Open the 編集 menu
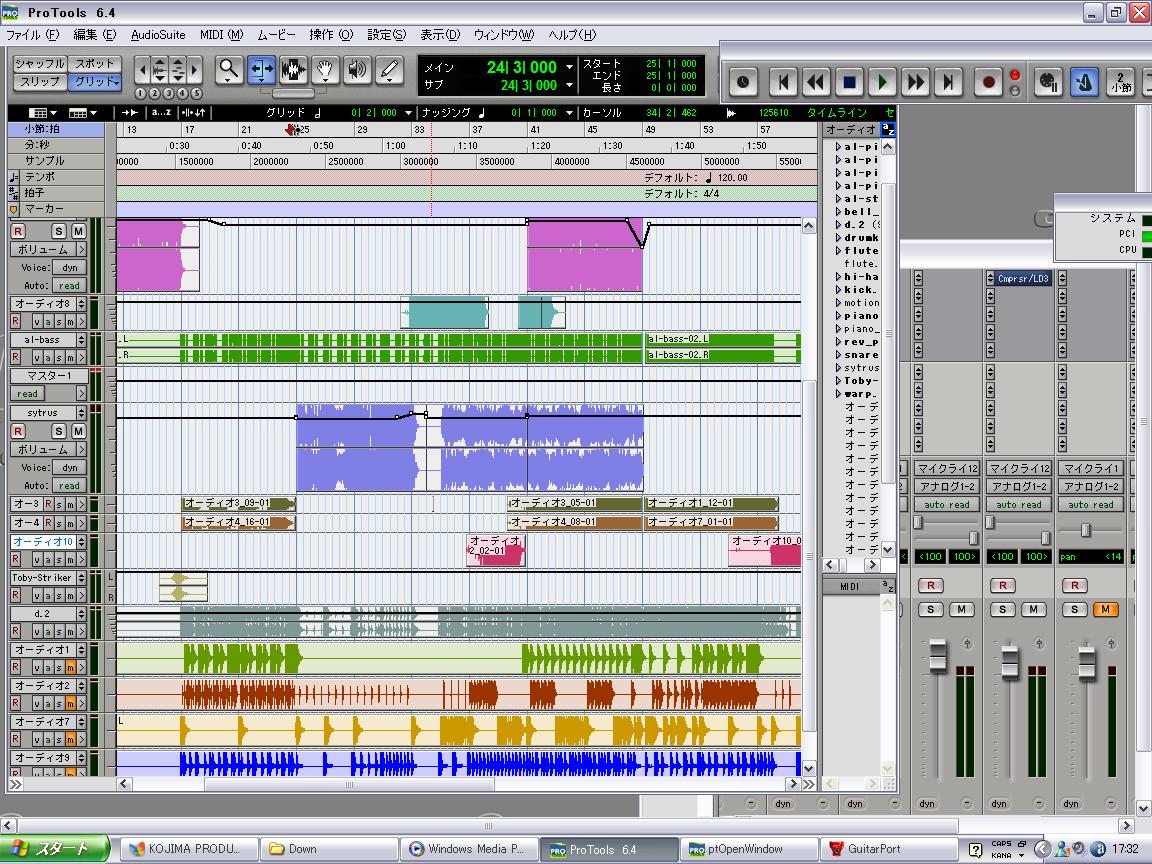This screenshot has height=864, width=1152. [x=95, y=35]
